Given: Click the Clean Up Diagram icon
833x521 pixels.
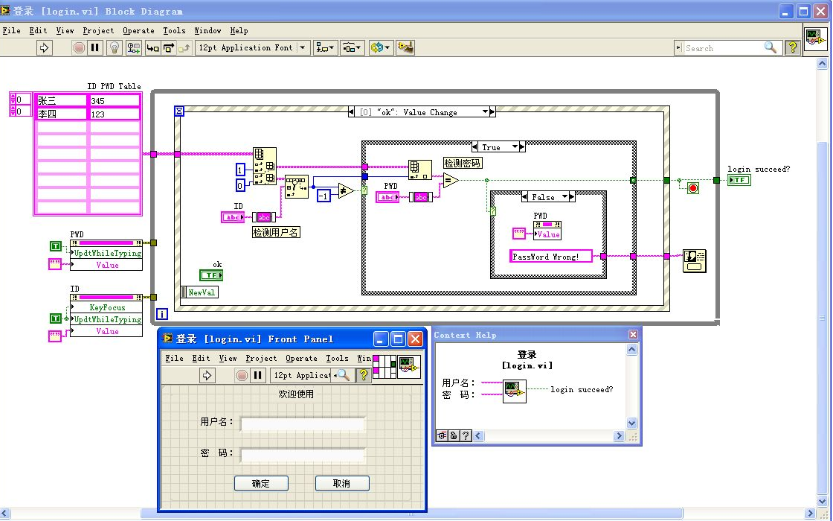Looking at the screenshot, I should pyautogui.click(x=405, y=48).
